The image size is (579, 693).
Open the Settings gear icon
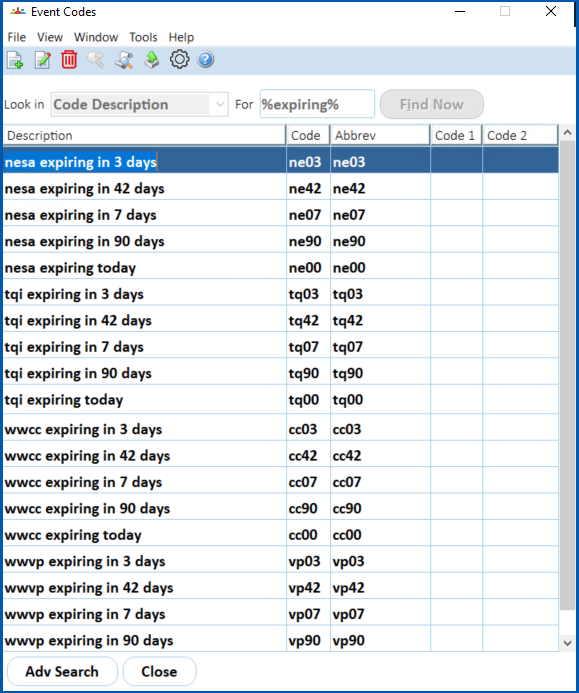179,59
